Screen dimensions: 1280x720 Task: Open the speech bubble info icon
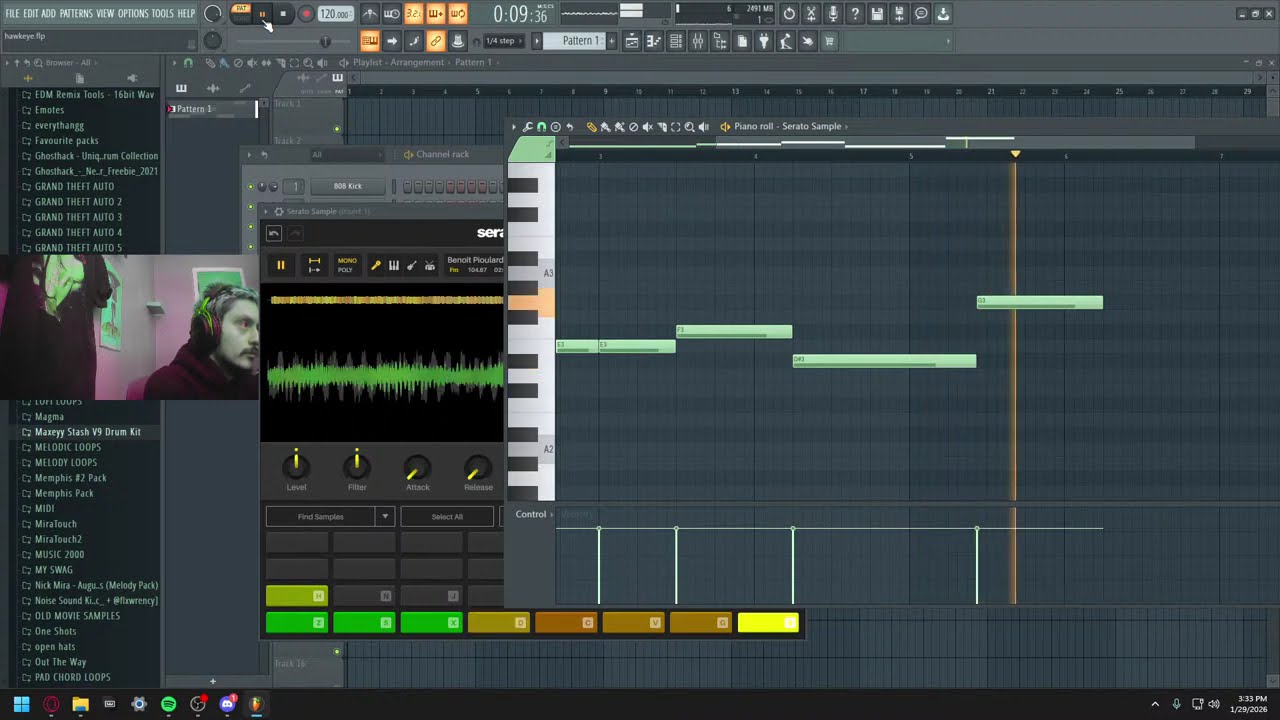click(921, 14)
